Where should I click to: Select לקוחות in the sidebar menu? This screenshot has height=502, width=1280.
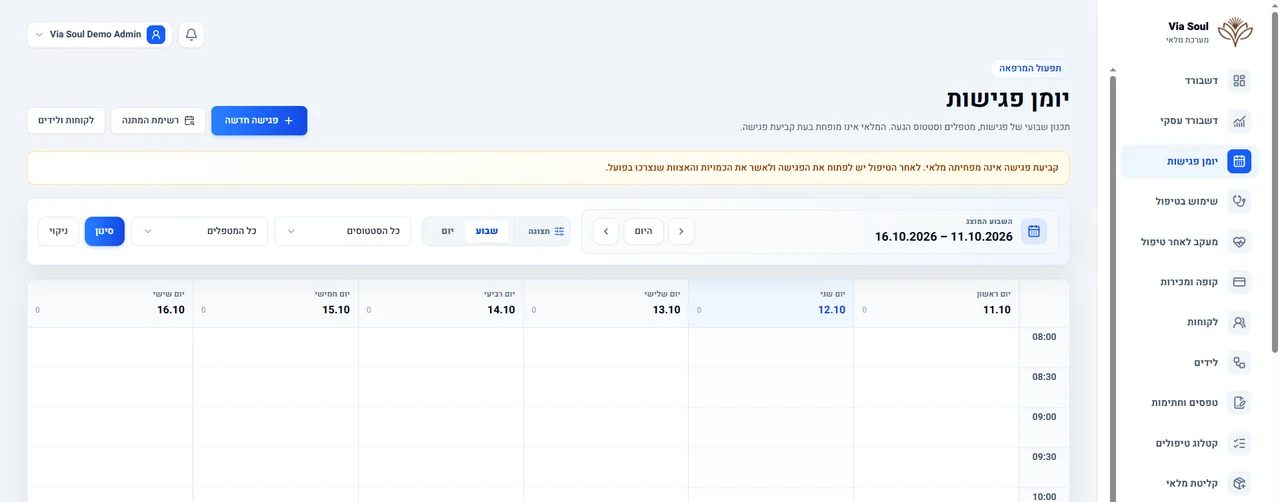point(1187,322)
